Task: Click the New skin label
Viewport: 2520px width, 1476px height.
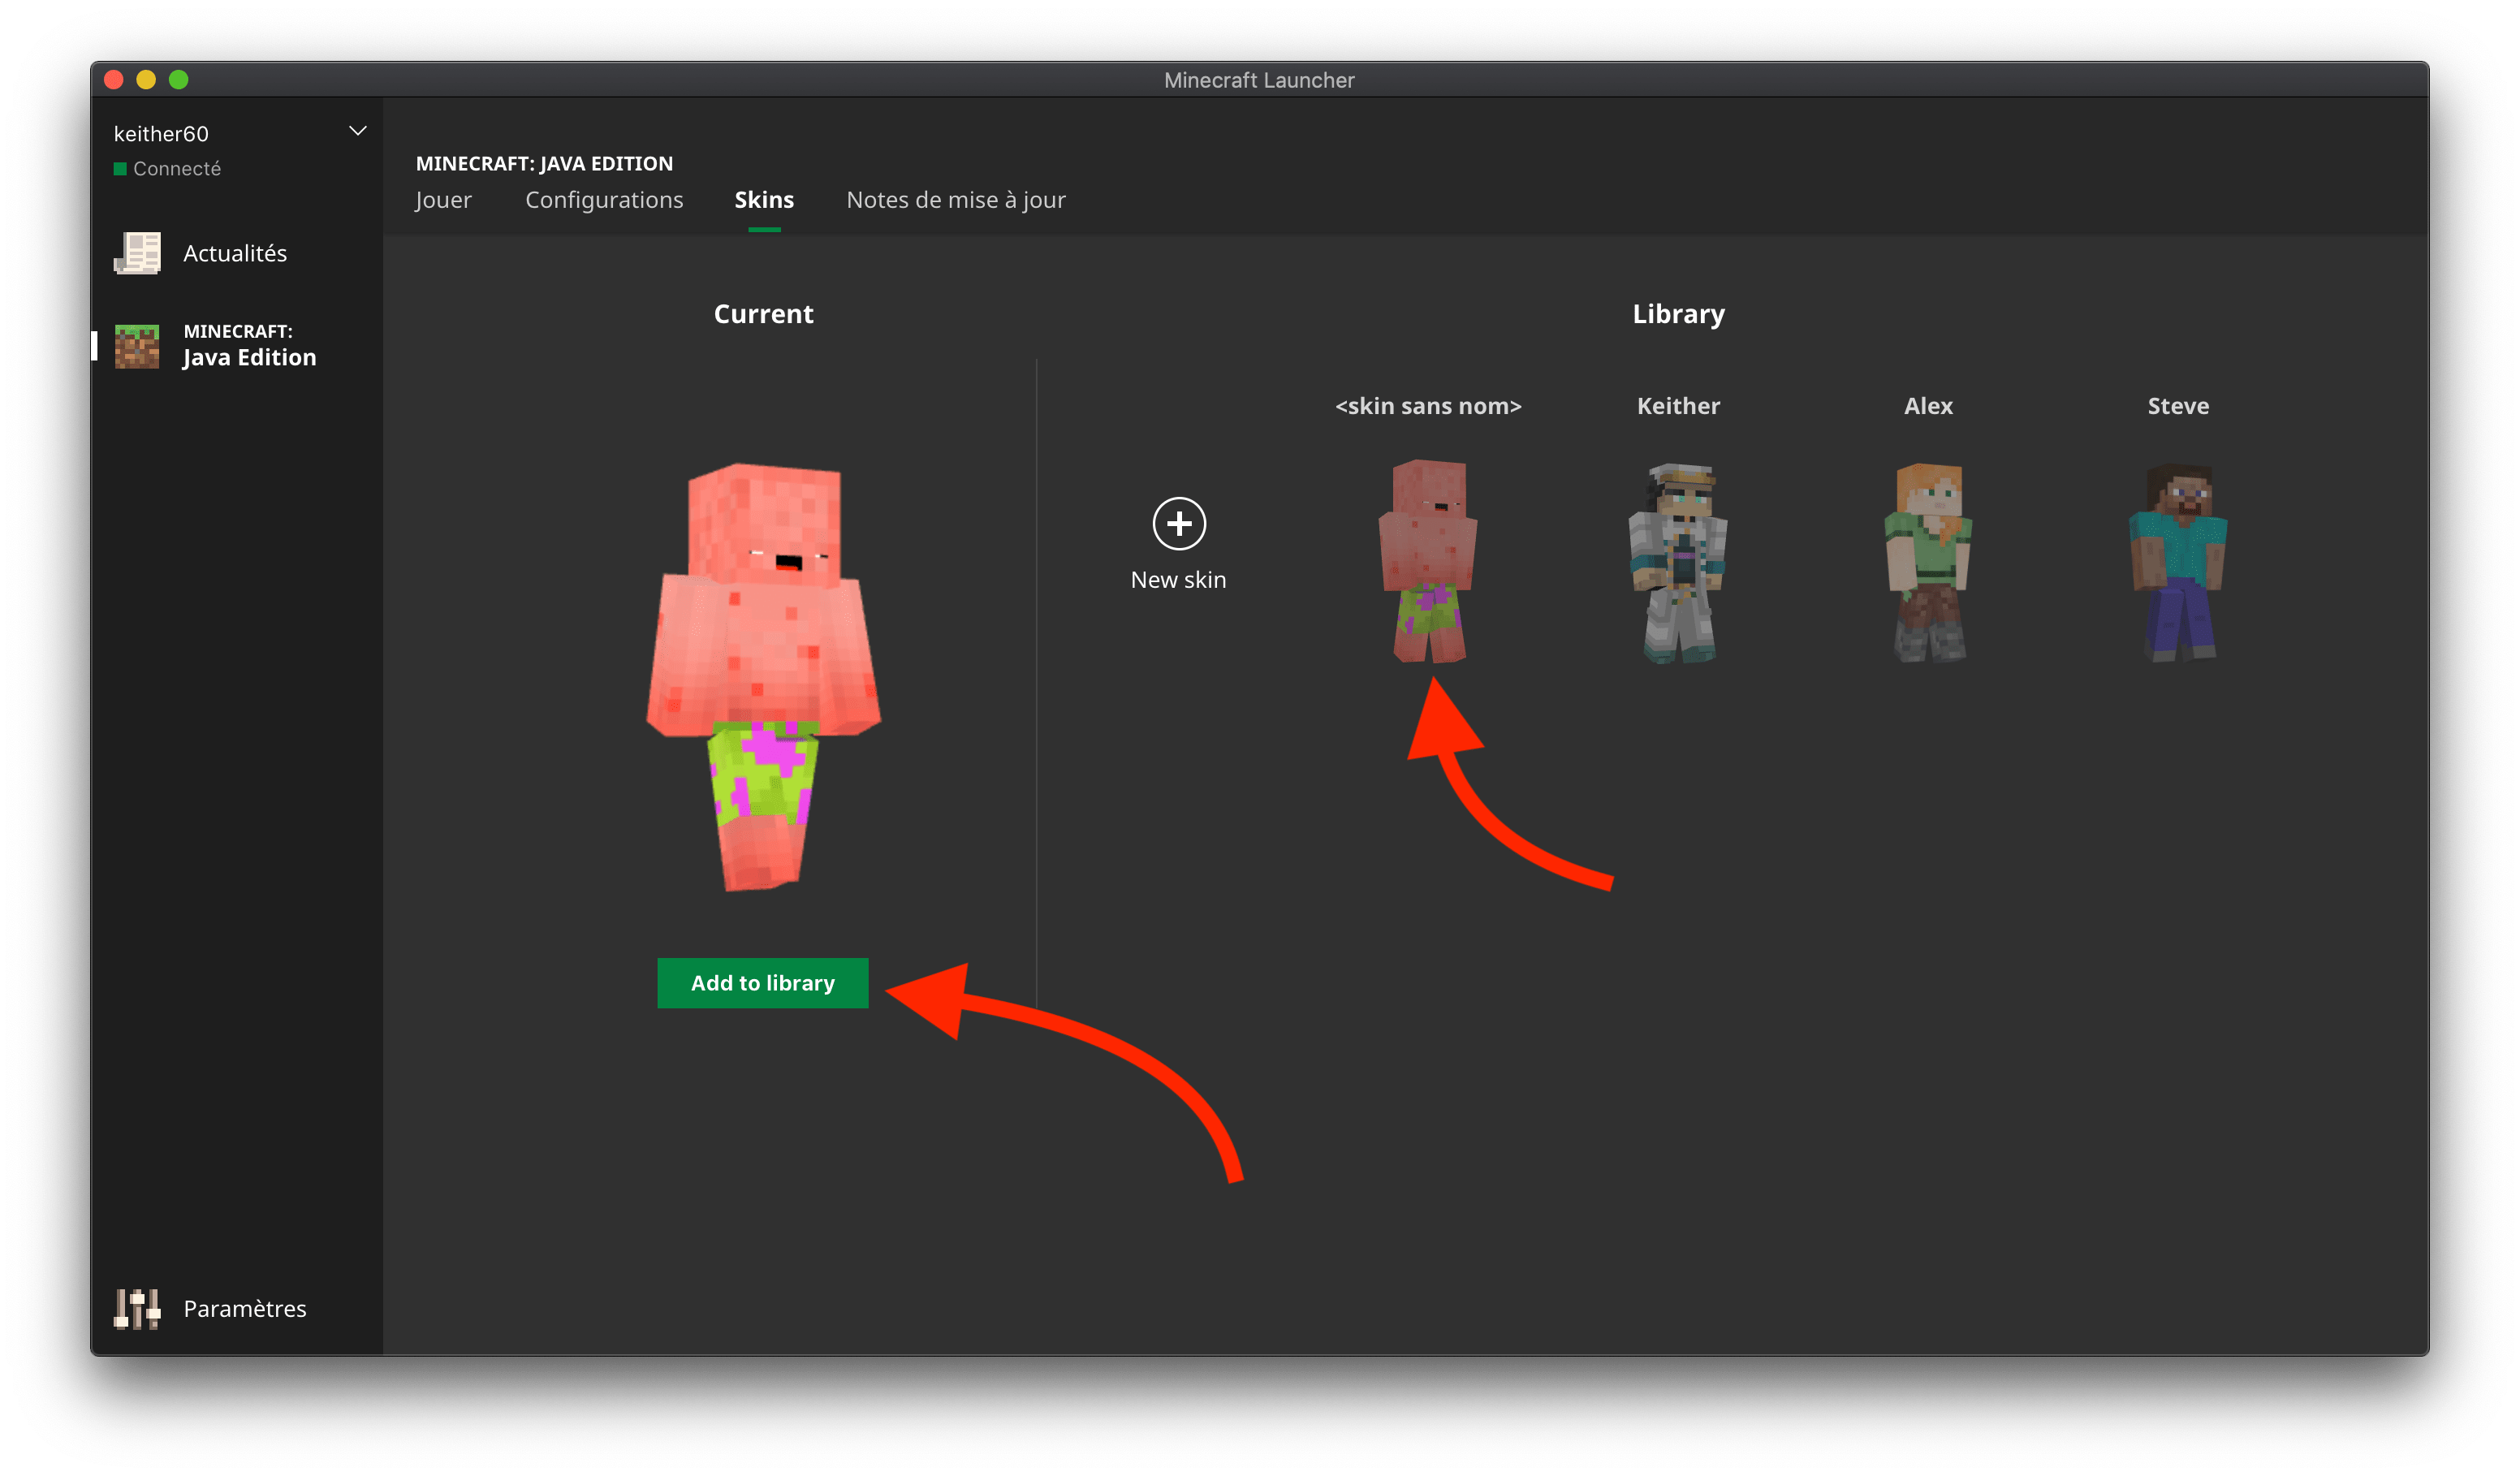Action: (1178, 580)
